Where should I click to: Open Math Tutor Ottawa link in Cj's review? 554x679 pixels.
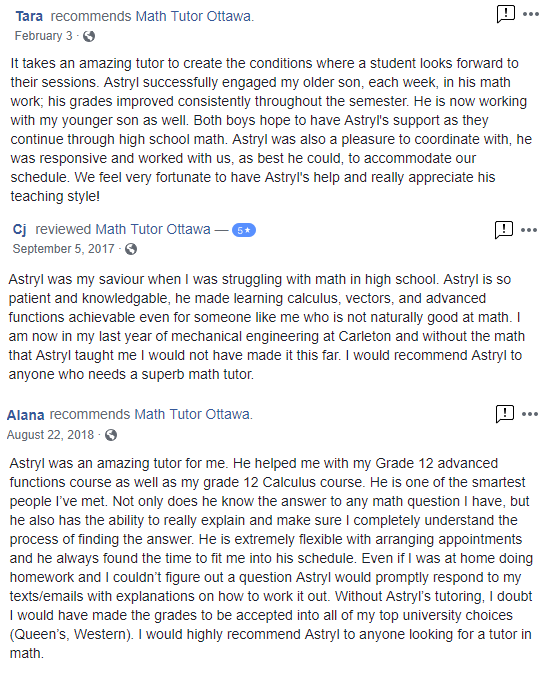(x=153, y=229)
